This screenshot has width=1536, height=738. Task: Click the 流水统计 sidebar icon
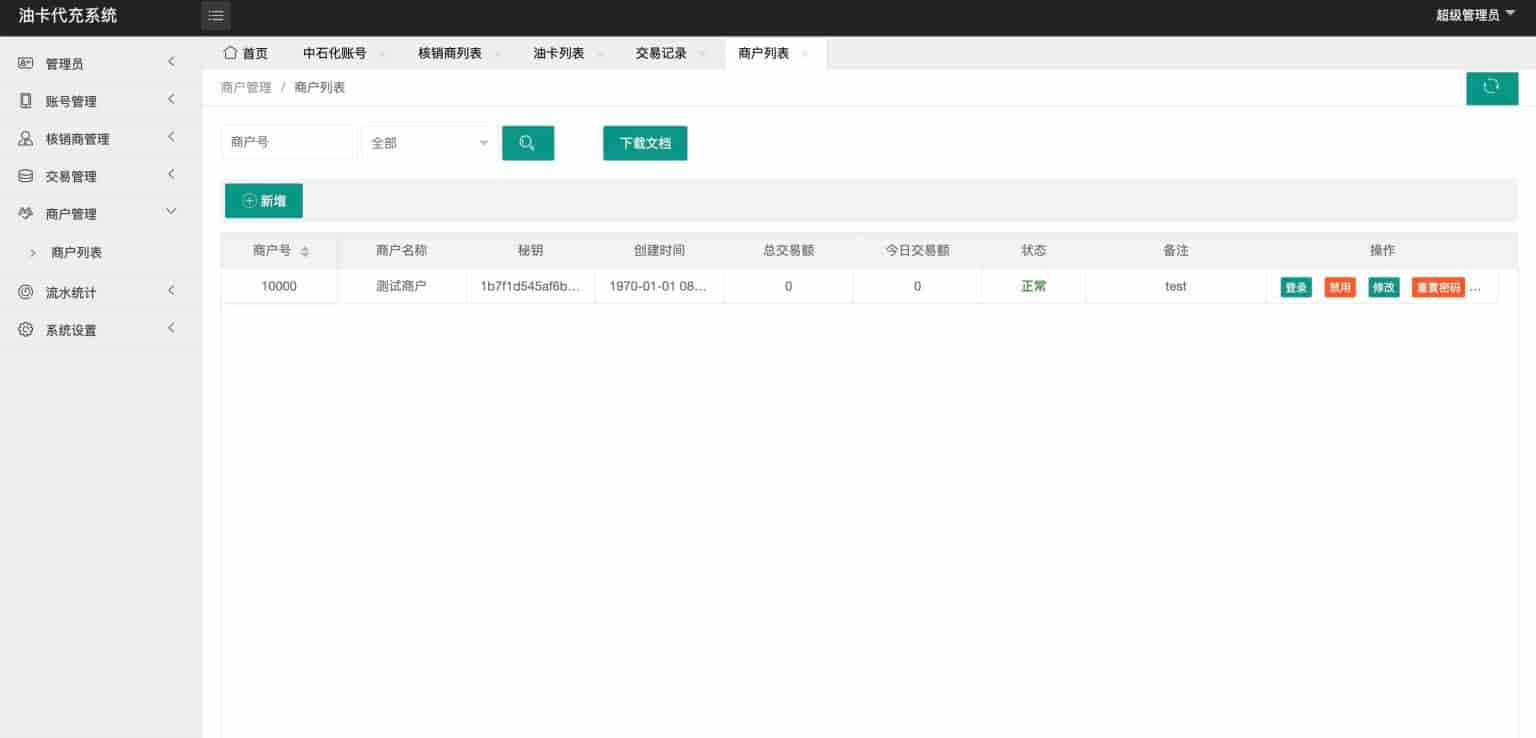tap(26, 292)
